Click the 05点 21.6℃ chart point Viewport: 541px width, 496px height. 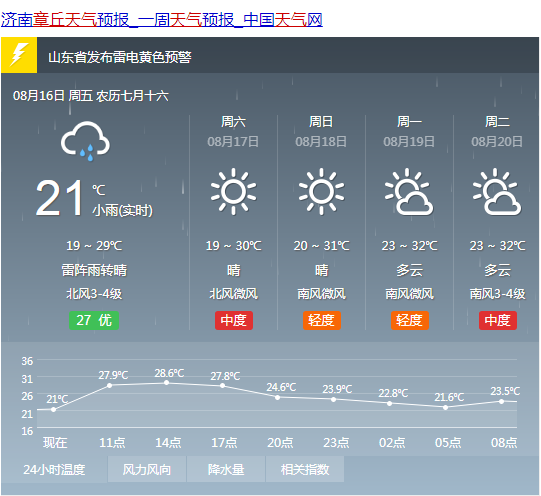click(x=445, y=407)
